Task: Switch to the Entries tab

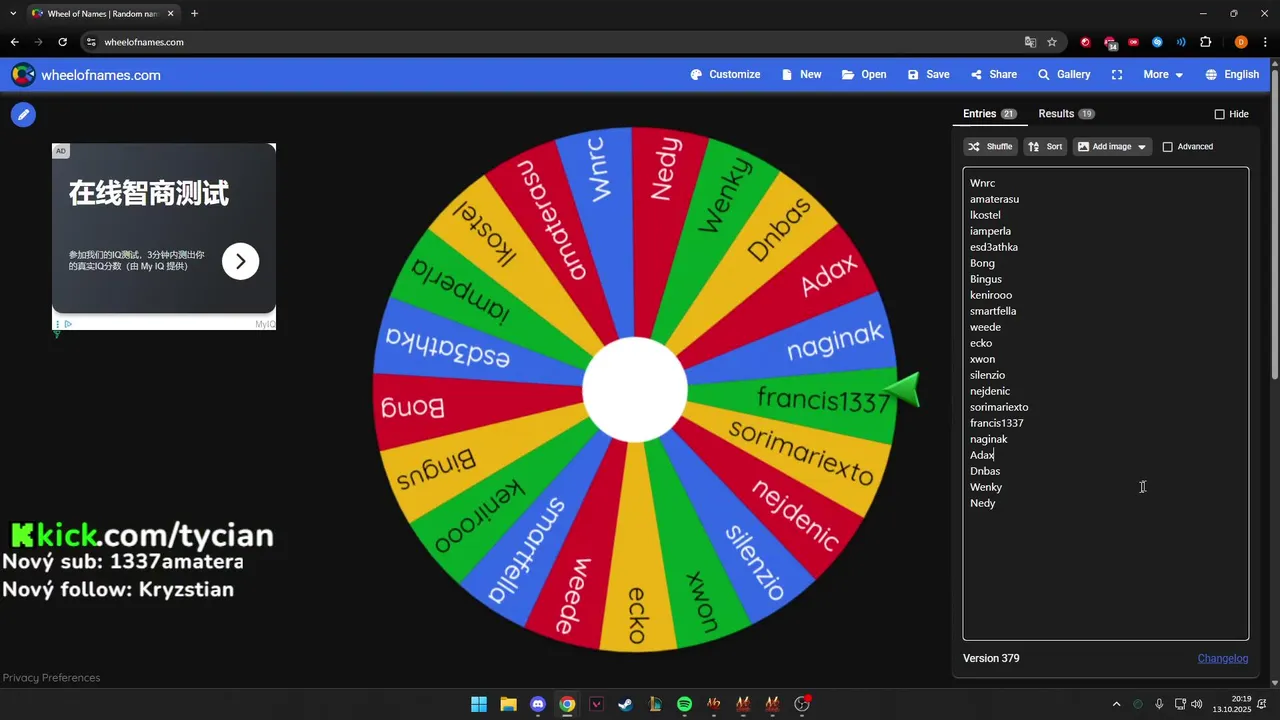Action: (989, 114)
